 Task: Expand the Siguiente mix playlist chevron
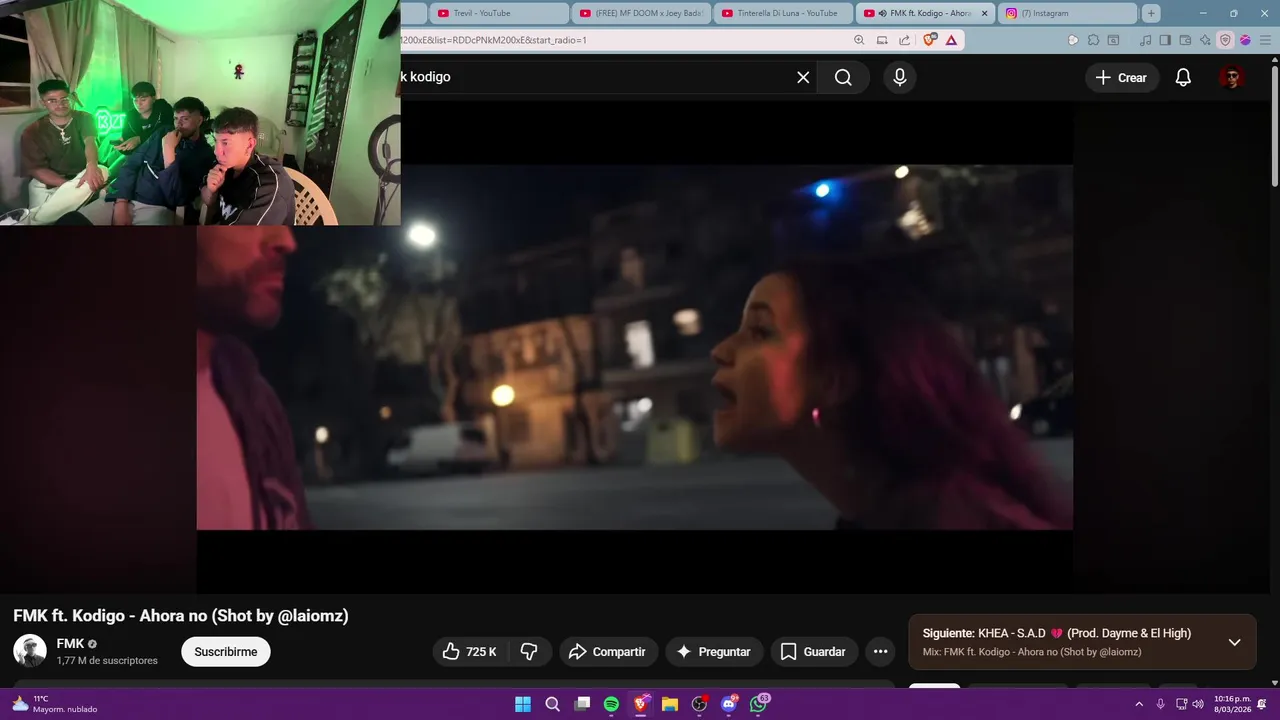click(1234, 642)
